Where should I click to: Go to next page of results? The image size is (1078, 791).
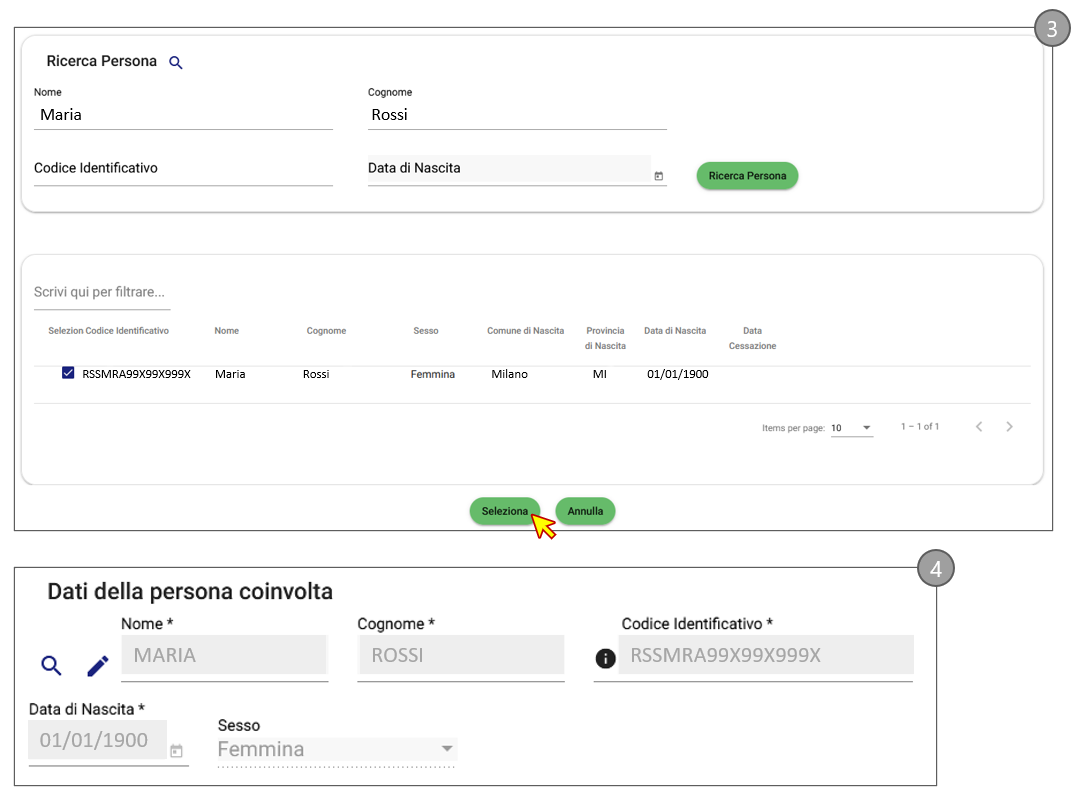click(x=1009, y=427)
